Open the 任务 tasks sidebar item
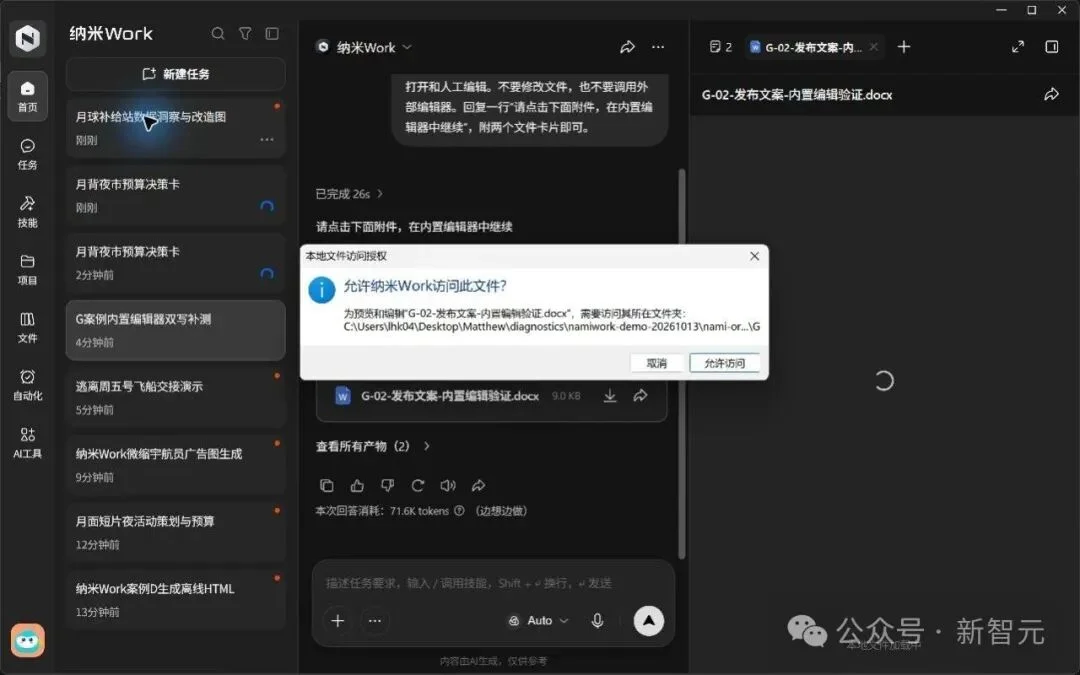1080x675 pixels. click(28, 154)
